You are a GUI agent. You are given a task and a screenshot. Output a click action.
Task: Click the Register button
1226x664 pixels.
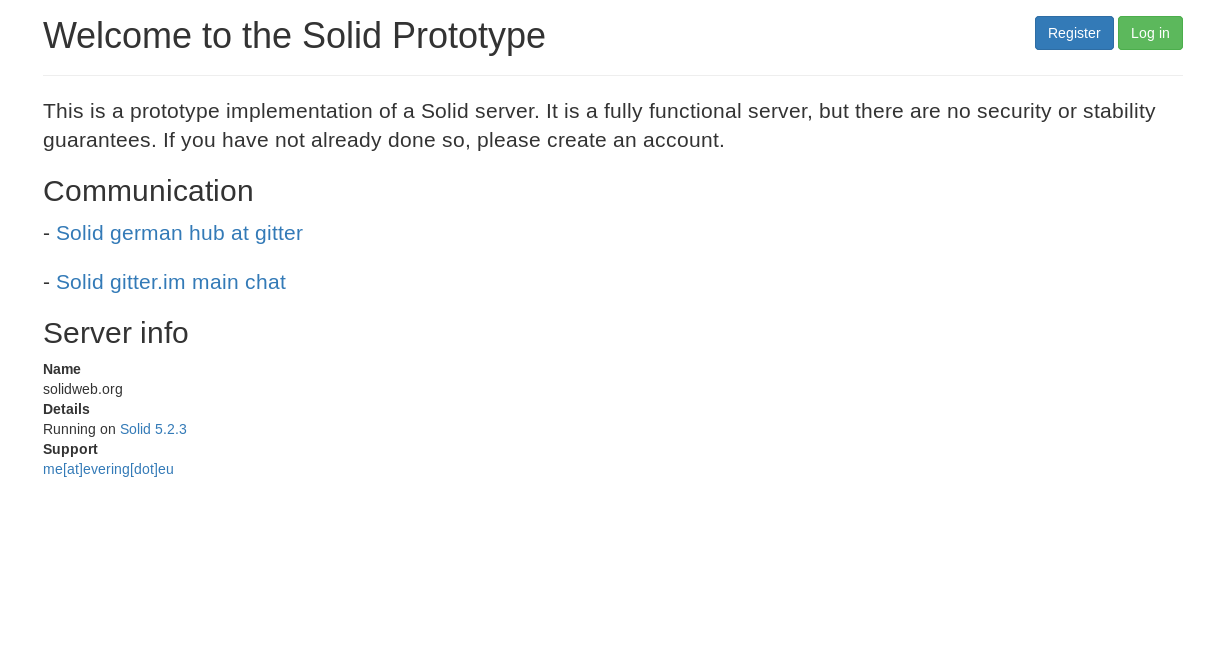[1073, 33]
